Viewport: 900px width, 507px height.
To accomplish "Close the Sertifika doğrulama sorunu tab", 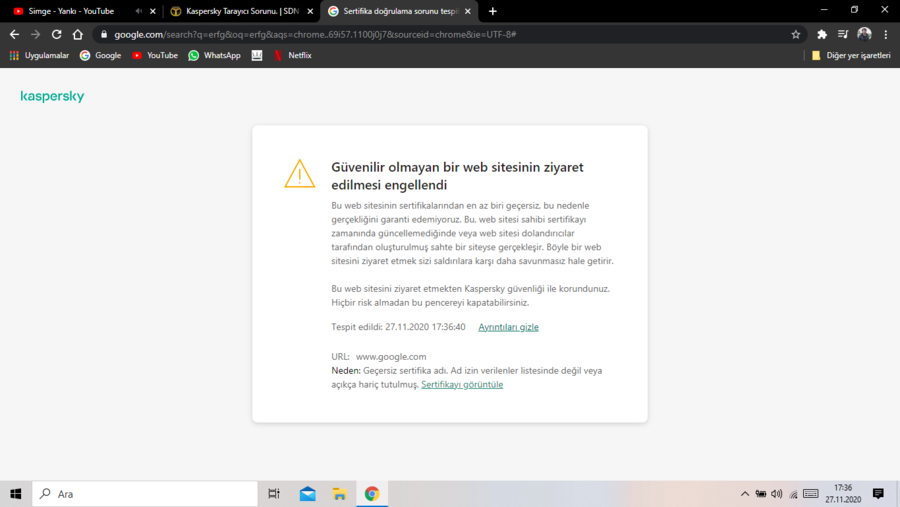I will (x=468, y=11).
